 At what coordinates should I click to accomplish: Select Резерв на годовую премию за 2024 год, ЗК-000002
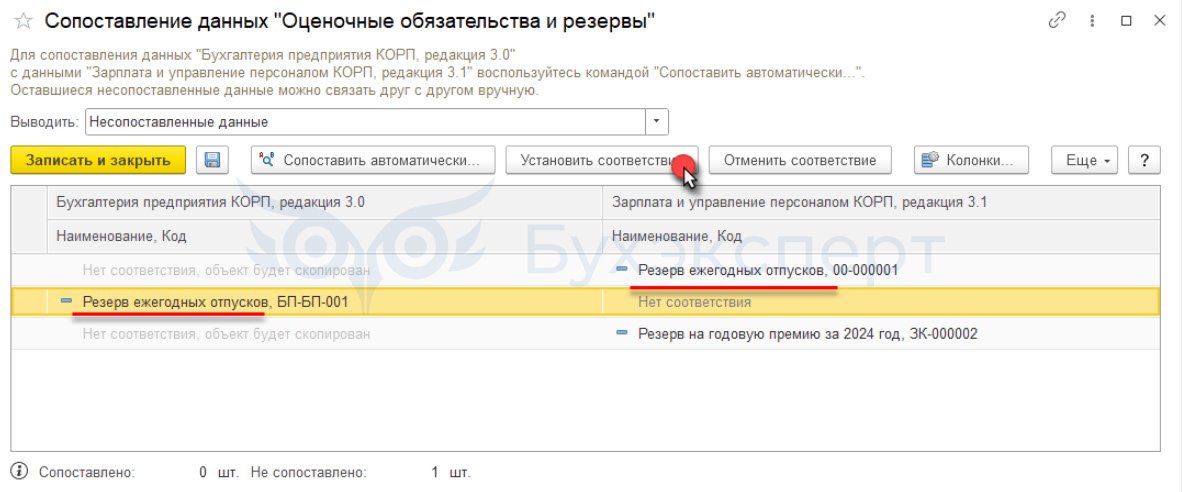coord(807,333)
